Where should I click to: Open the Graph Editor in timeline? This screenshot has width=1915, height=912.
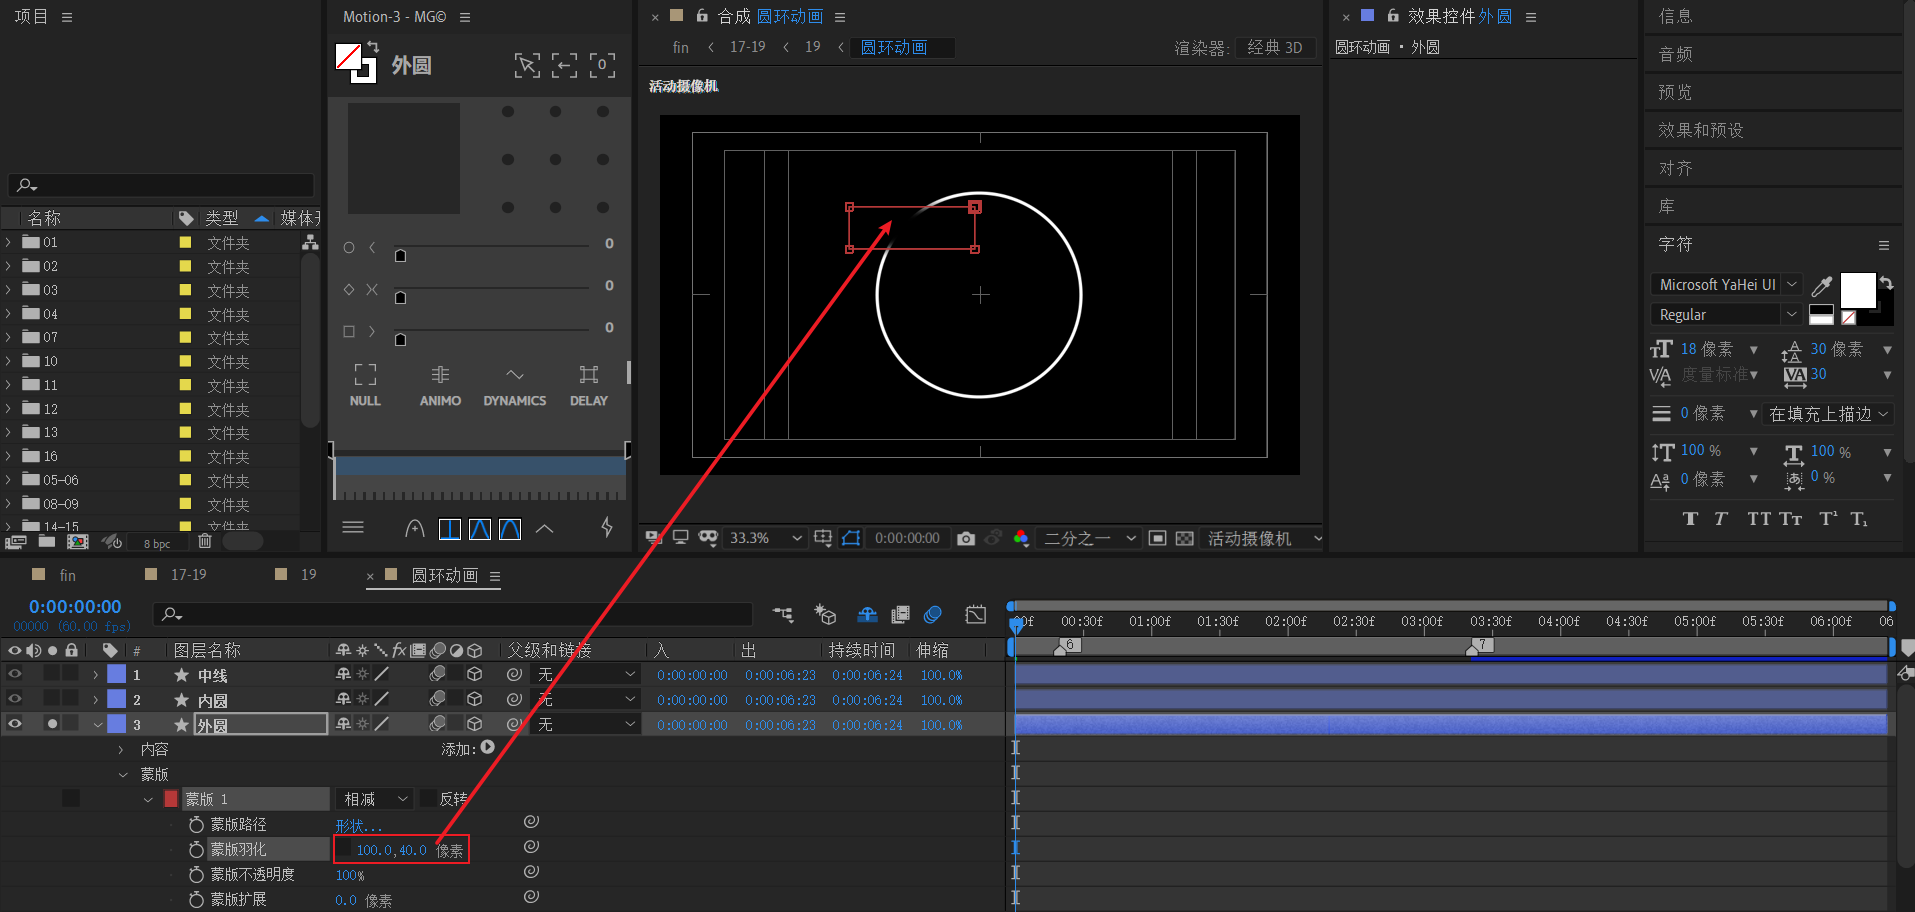point(976,614)
